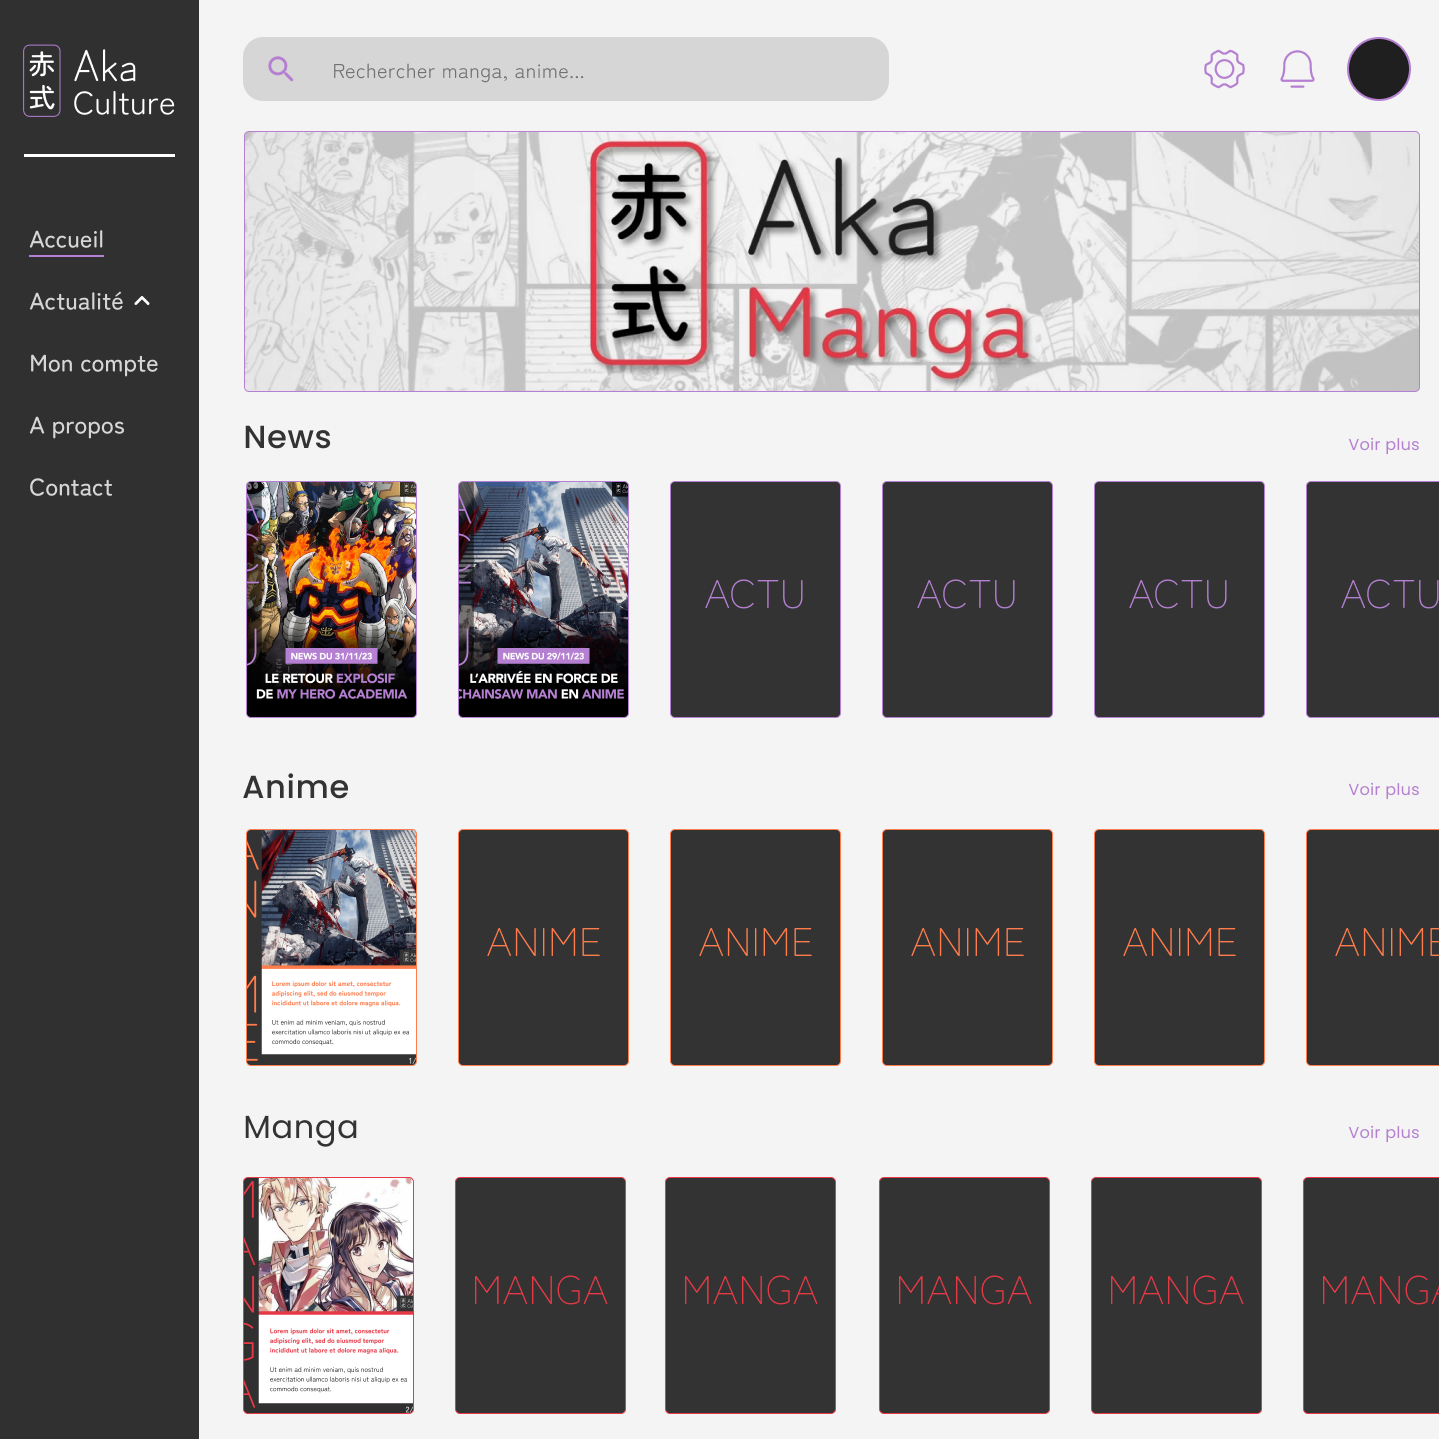Image resolution: width=1439 pixels, height=1439 pixels.
Task: Open Mon compte in the sidebar
Action: click(x=94, y=364)
